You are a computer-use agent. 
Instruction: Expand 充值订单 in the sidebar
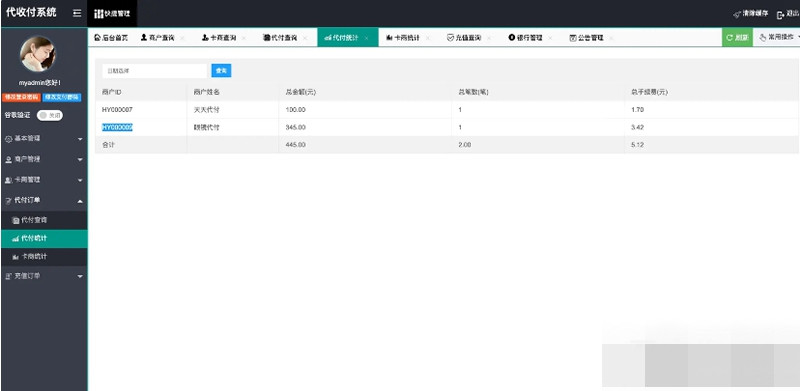pyautogui.click(x=44, y=276)
